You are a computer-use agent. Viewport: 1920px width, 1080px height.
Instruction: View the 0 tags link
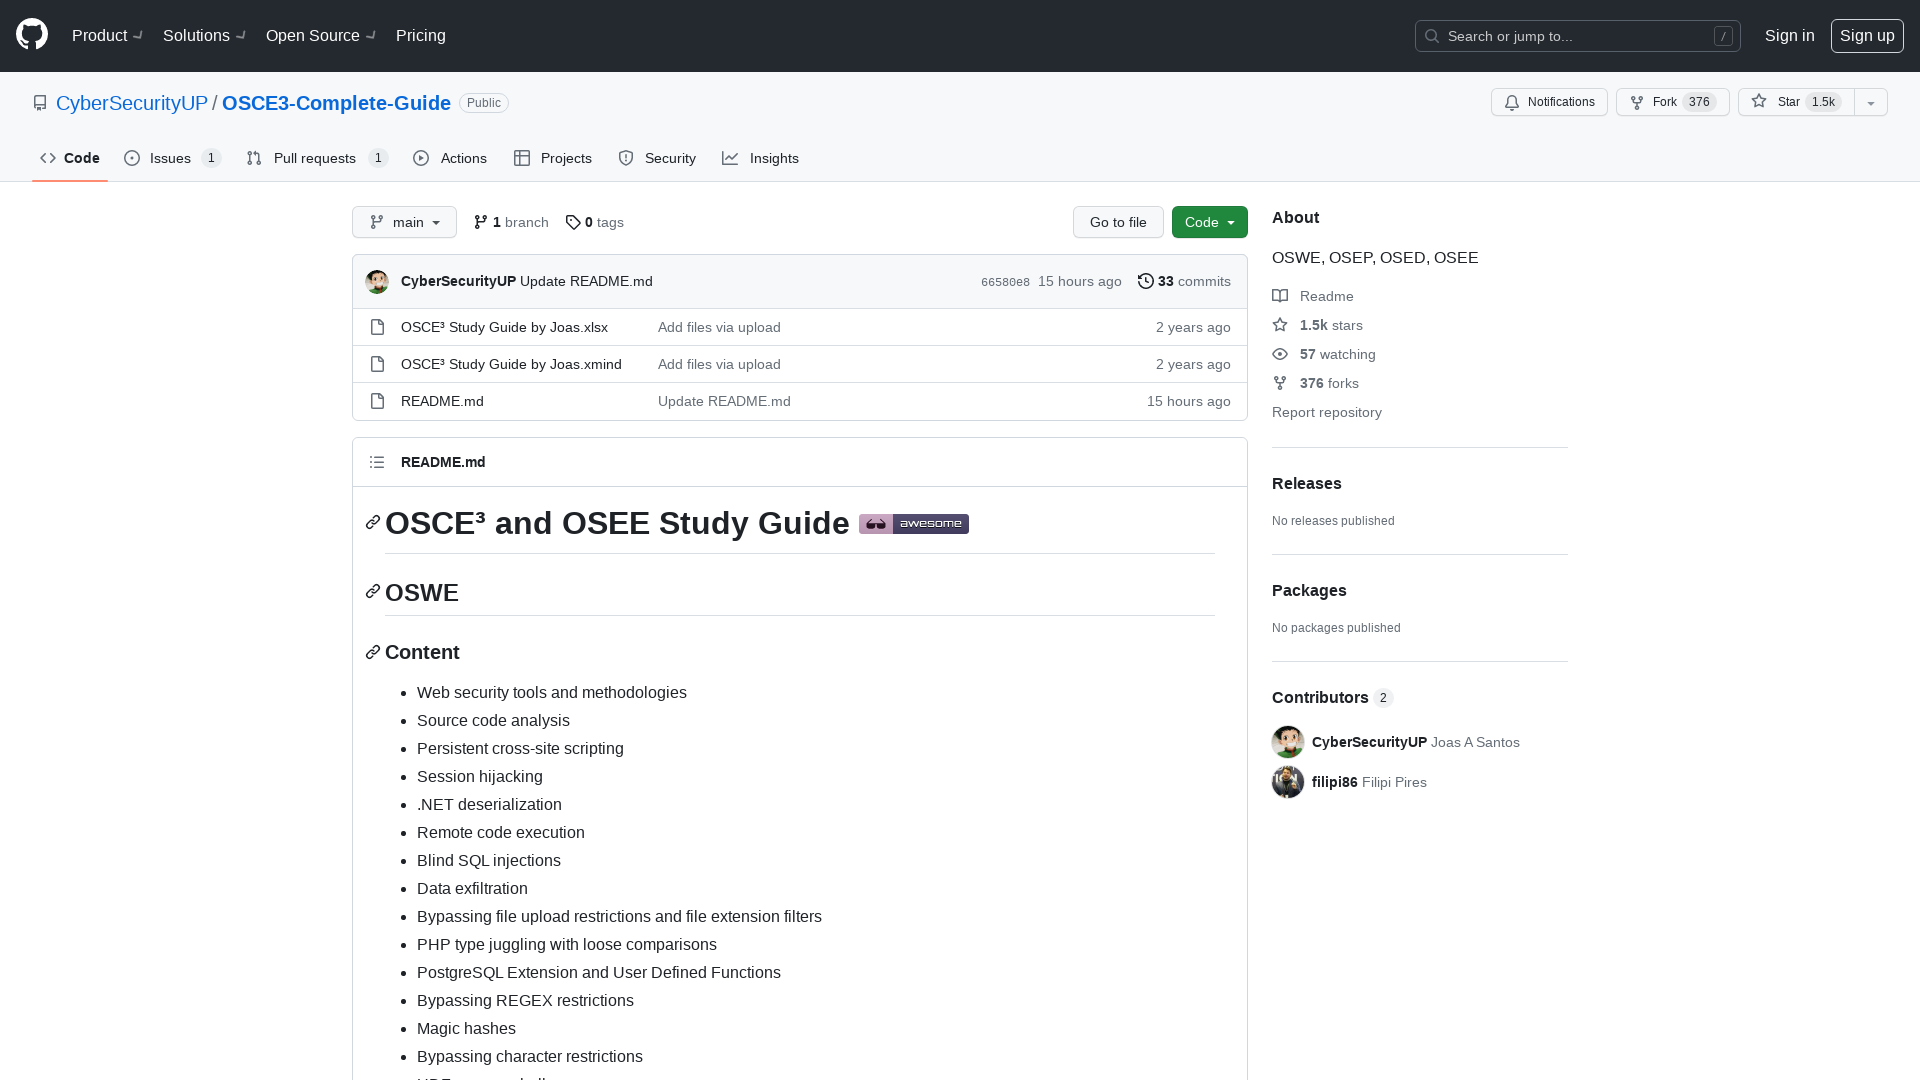point(595,222)
